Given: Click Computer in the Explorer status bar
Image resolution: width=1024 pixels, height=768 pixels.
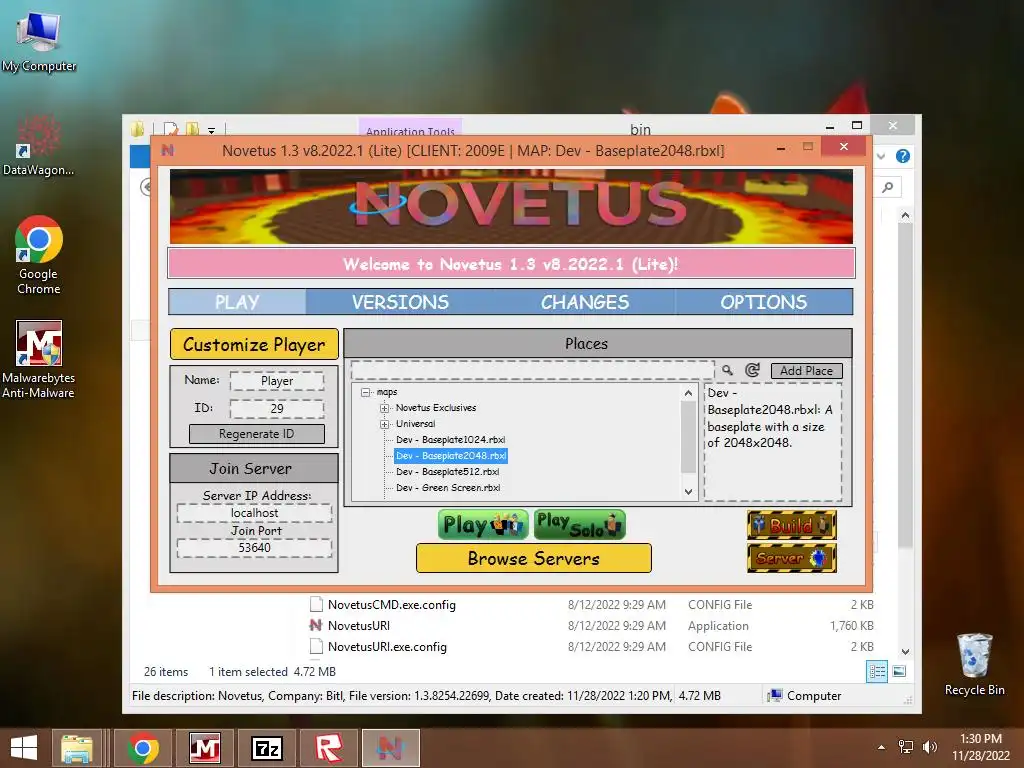Looking at the screenshot, I should coord(805,696).
